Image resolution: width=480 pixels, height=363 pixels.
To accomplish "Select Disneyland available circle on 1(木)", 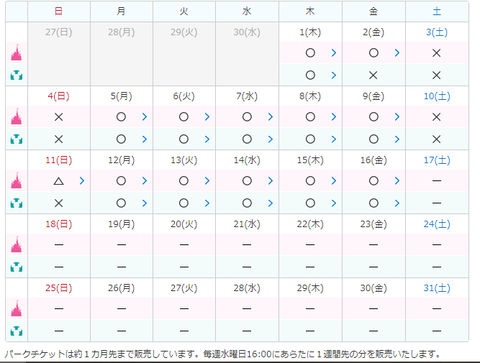I will tap(310, 53).
